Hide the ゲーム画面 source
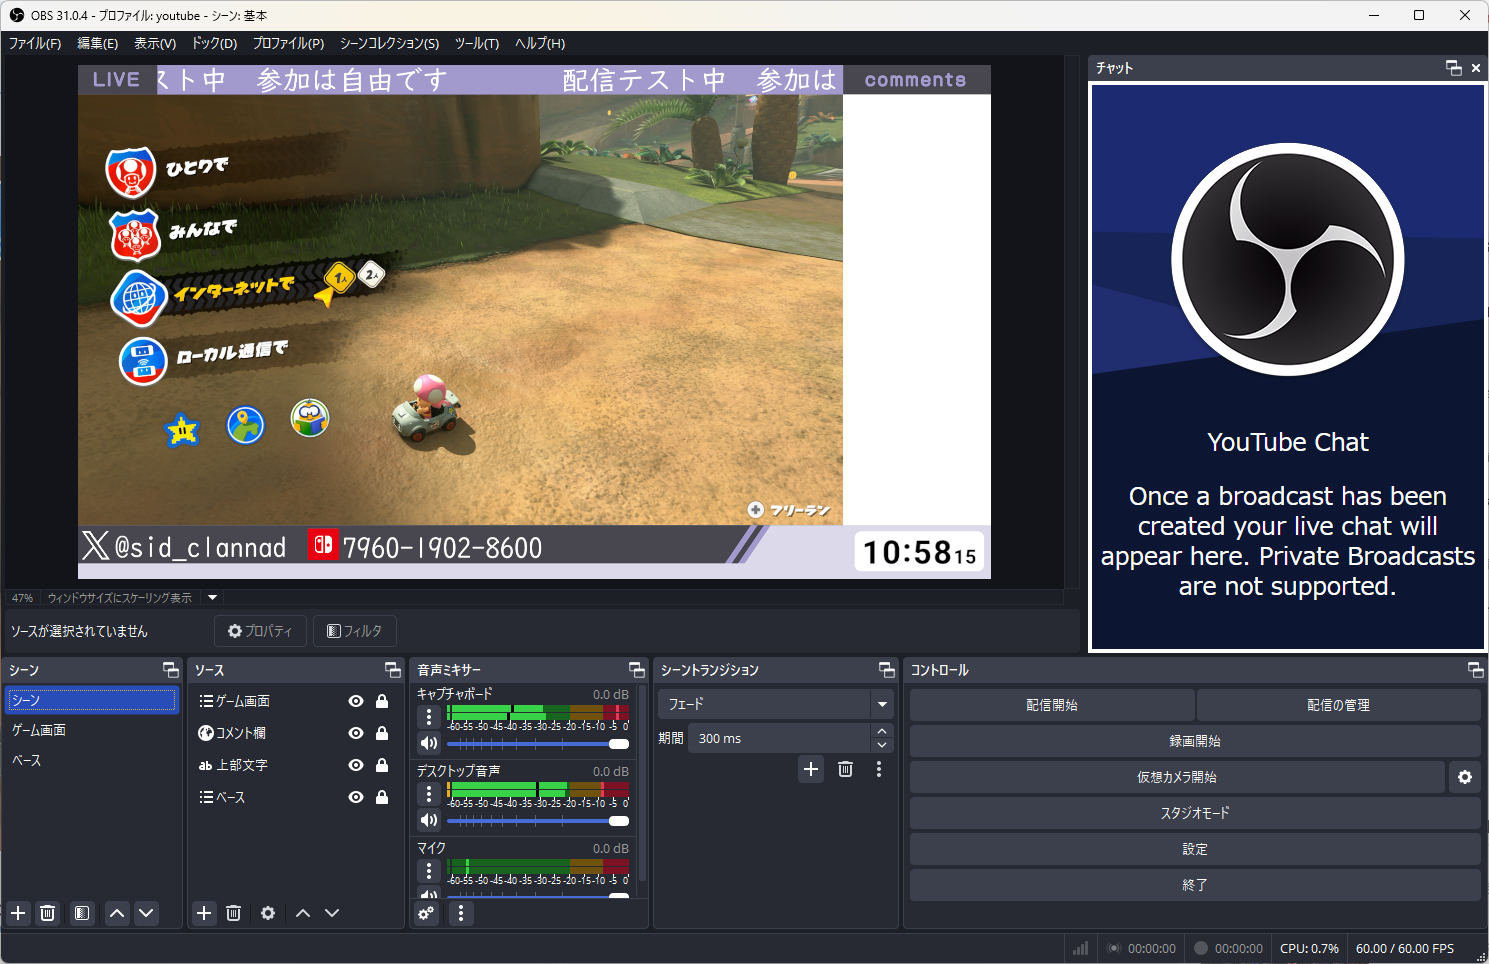 (356, 701)
